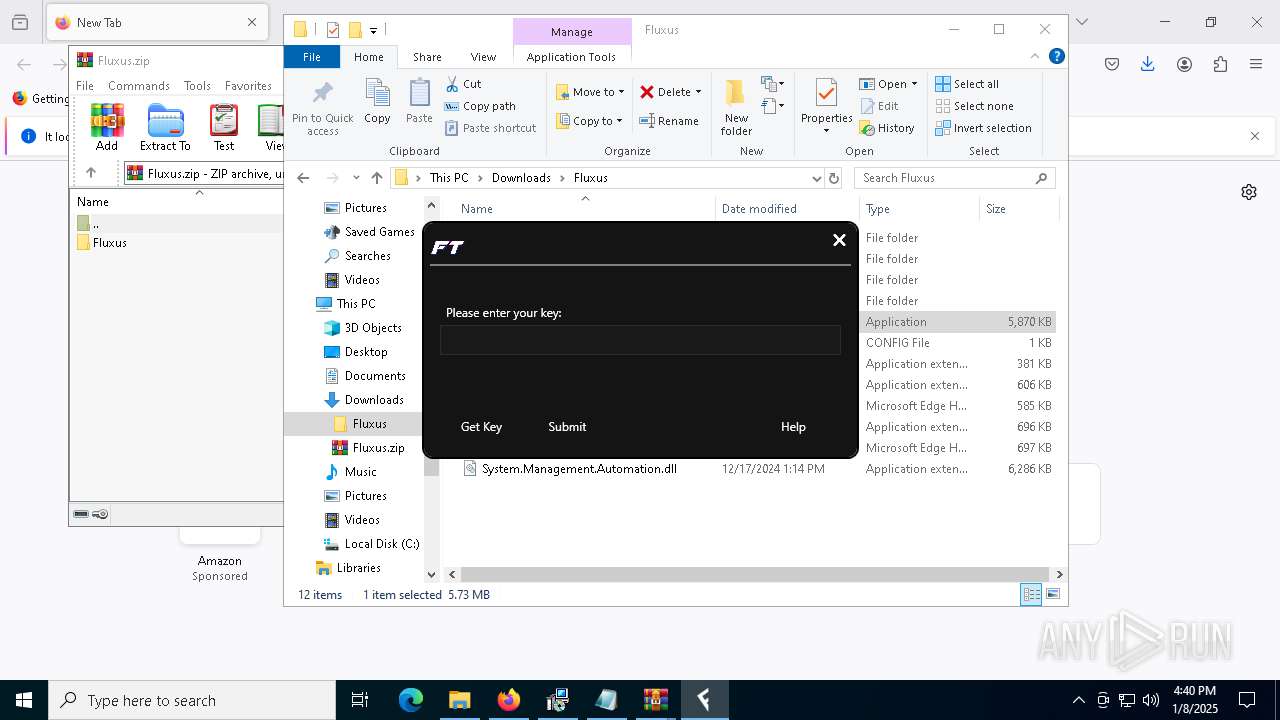Open Recent locations dropdown arrow
This screenshot has width=1280, height=720.
click(356, 178)
